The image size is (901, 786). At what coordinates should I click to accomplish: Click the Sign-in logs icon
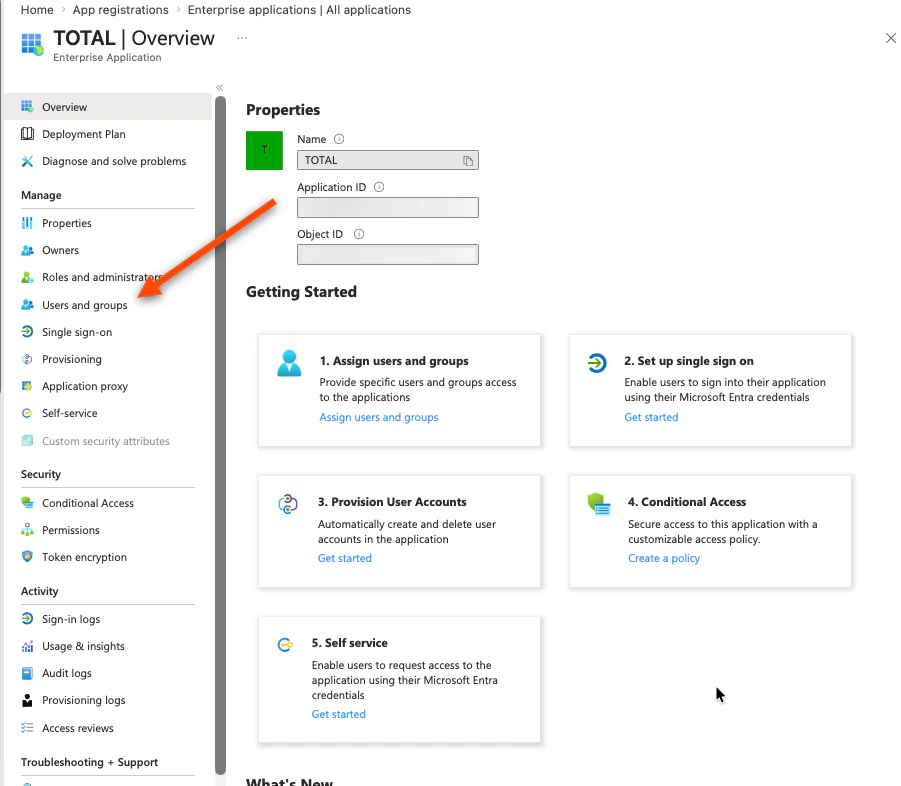27,618
